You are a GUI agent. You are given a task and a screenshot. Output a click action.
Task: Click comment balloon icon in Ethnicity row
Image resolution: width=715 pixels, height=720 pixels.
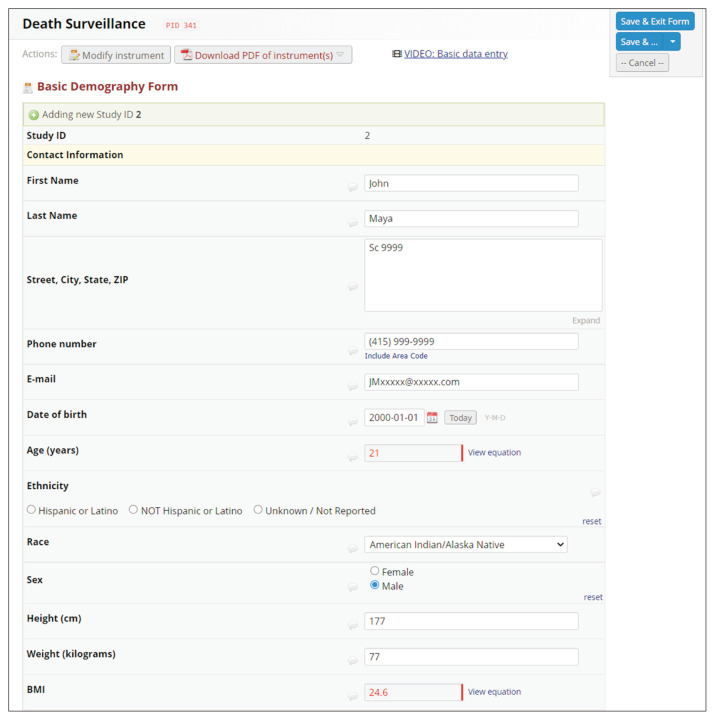pos(596,493)
